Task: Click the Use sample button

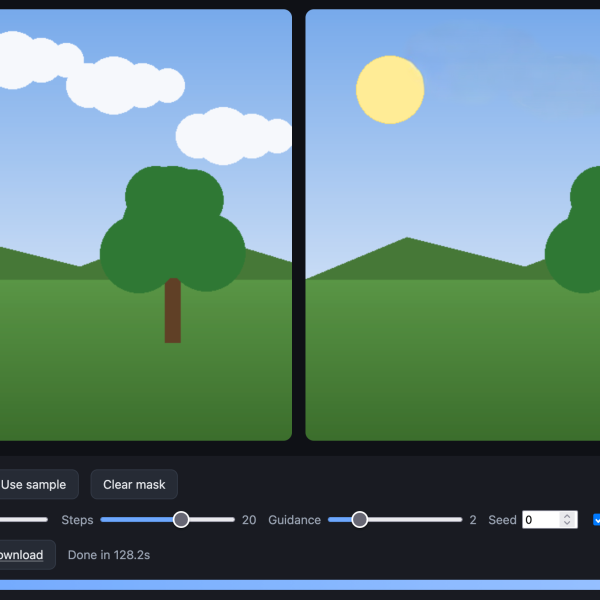Action: 34,484
